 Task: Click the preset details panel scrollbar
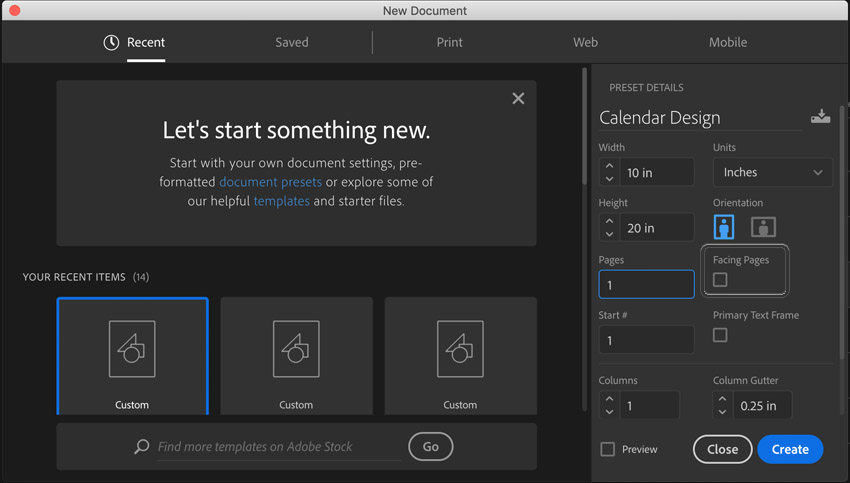842,233
